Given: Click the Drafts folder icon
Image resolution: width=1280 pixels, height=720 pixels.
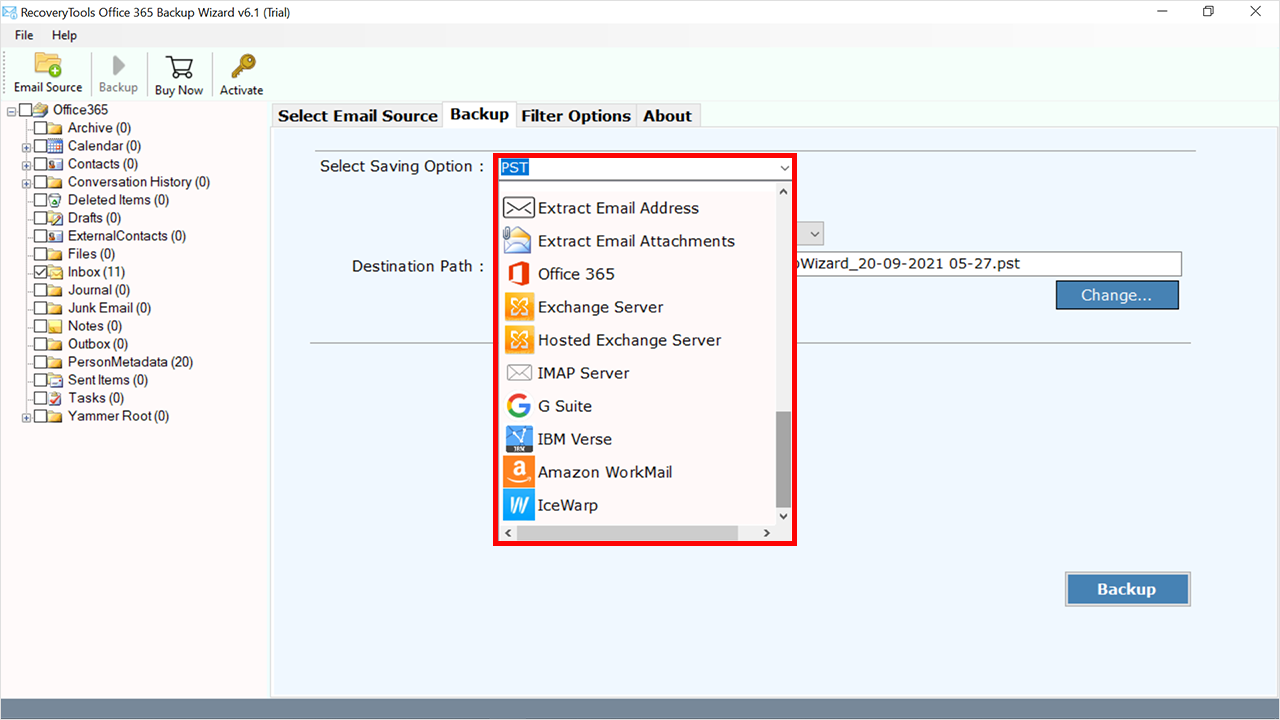Looking at the screenshot, I should [x=57, y=218].
